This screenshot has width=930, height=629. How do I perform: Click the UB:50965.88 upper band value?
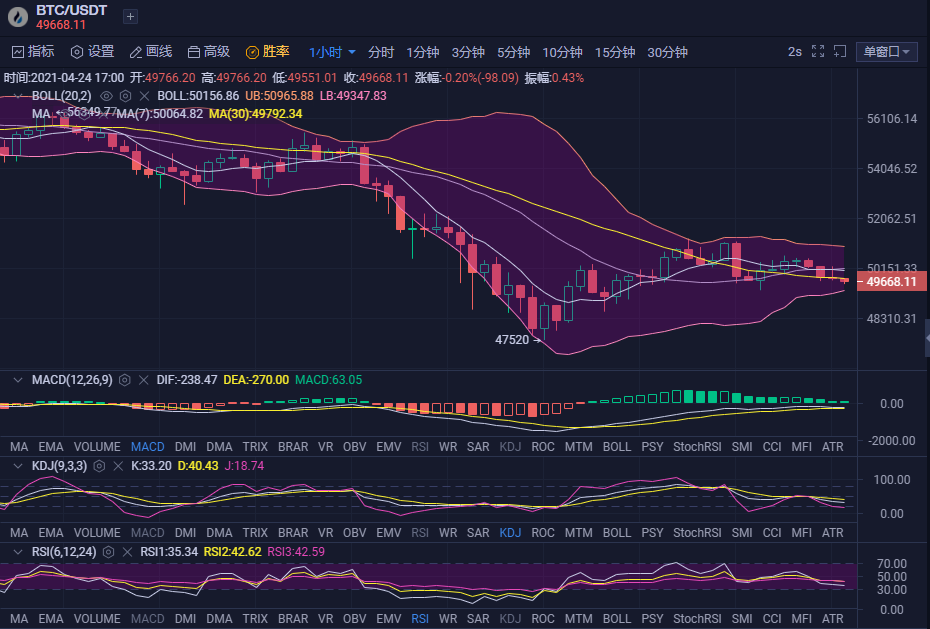tap(279, 96)
